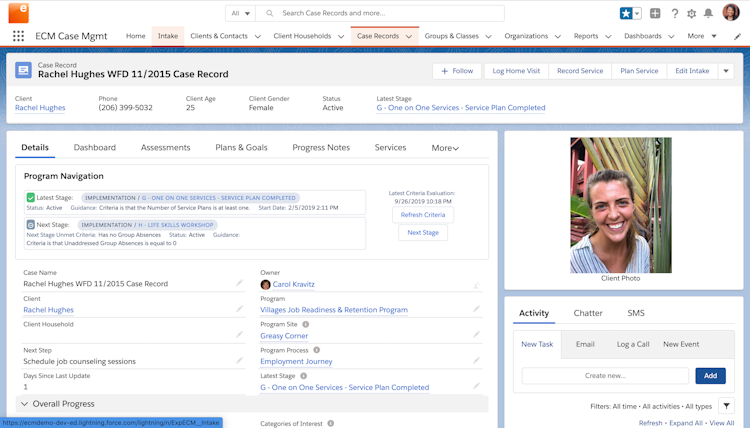Expand Case Records menu chevron
The height and width of the screenshot is (428, 750).
click(409, 36)
